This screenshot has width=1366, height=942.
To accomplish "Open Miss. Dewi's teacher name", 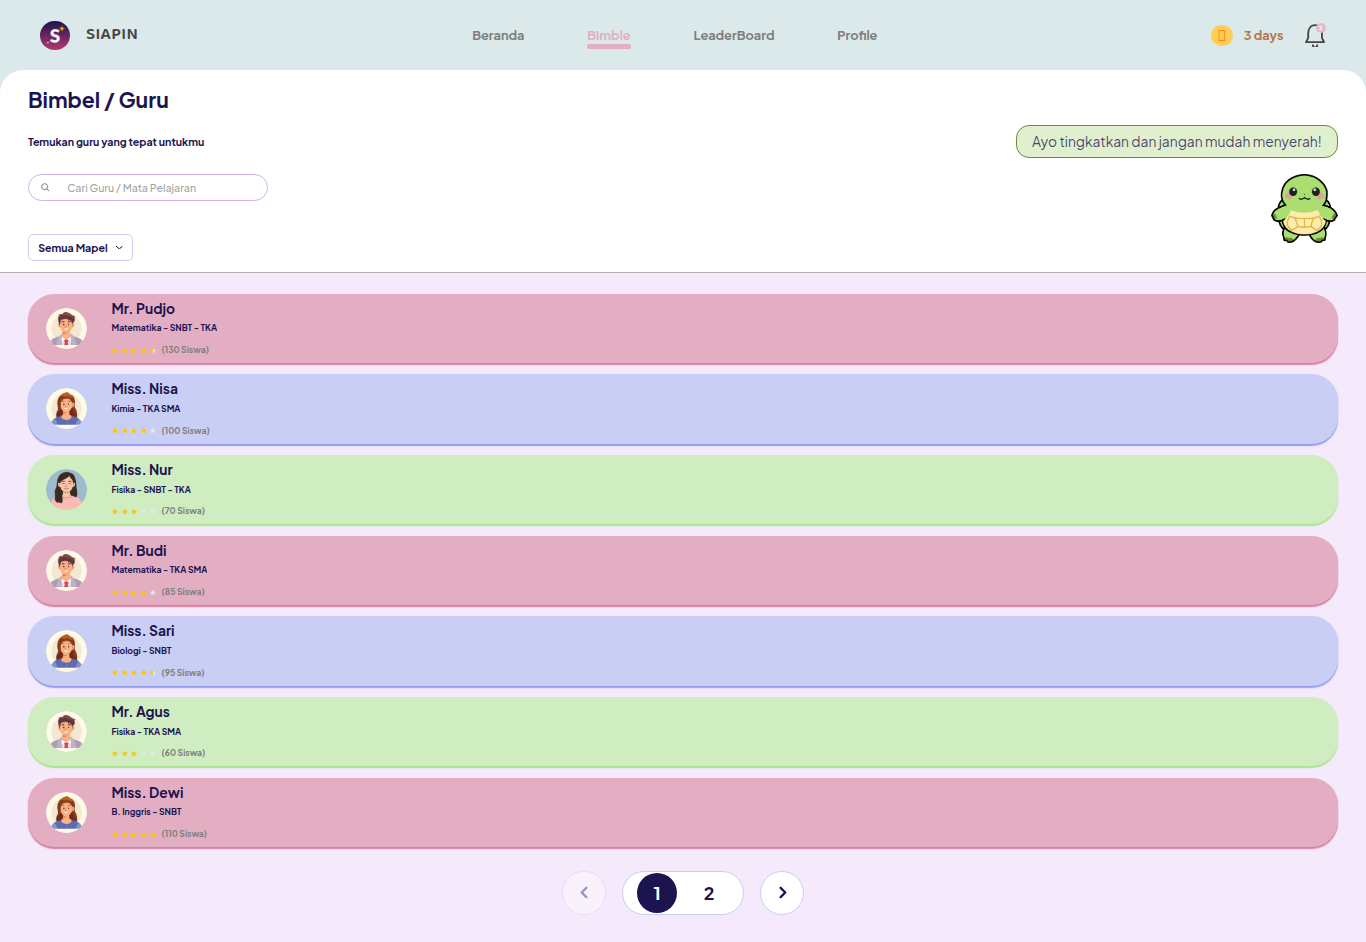I will (x=148, y=793).
